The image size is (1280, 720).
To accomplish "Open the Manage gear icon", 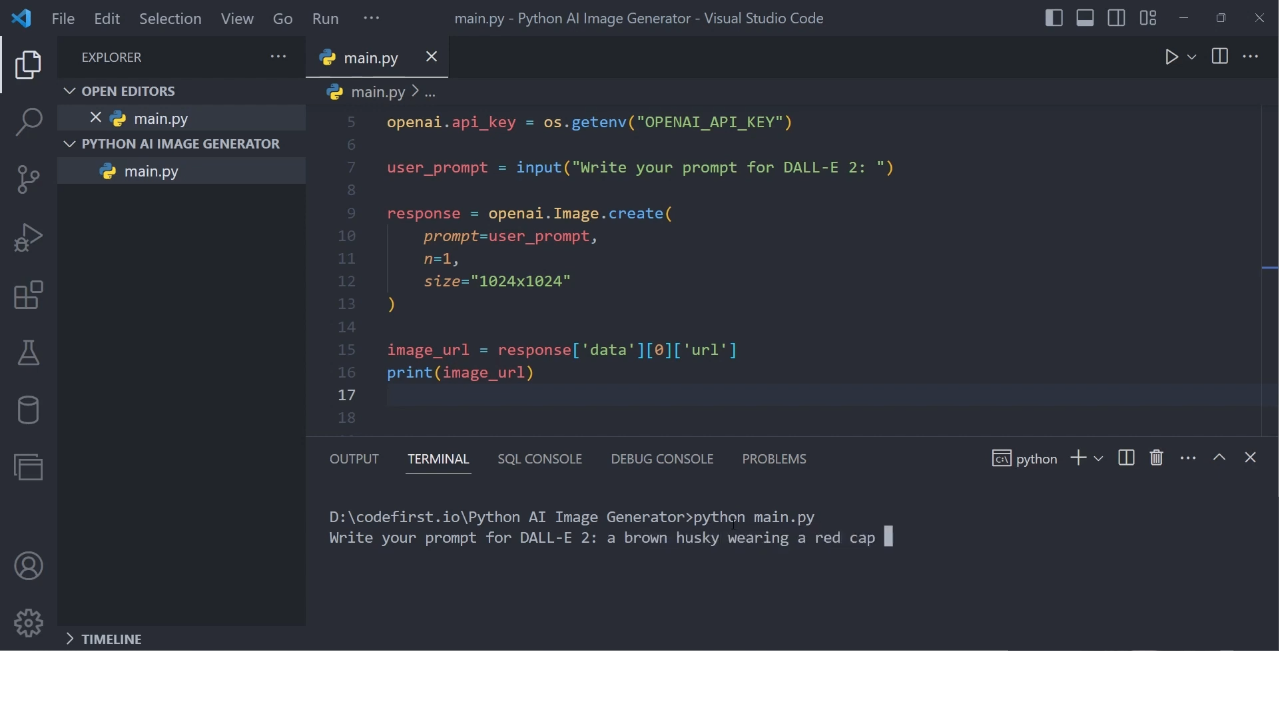I will [28, 623].
